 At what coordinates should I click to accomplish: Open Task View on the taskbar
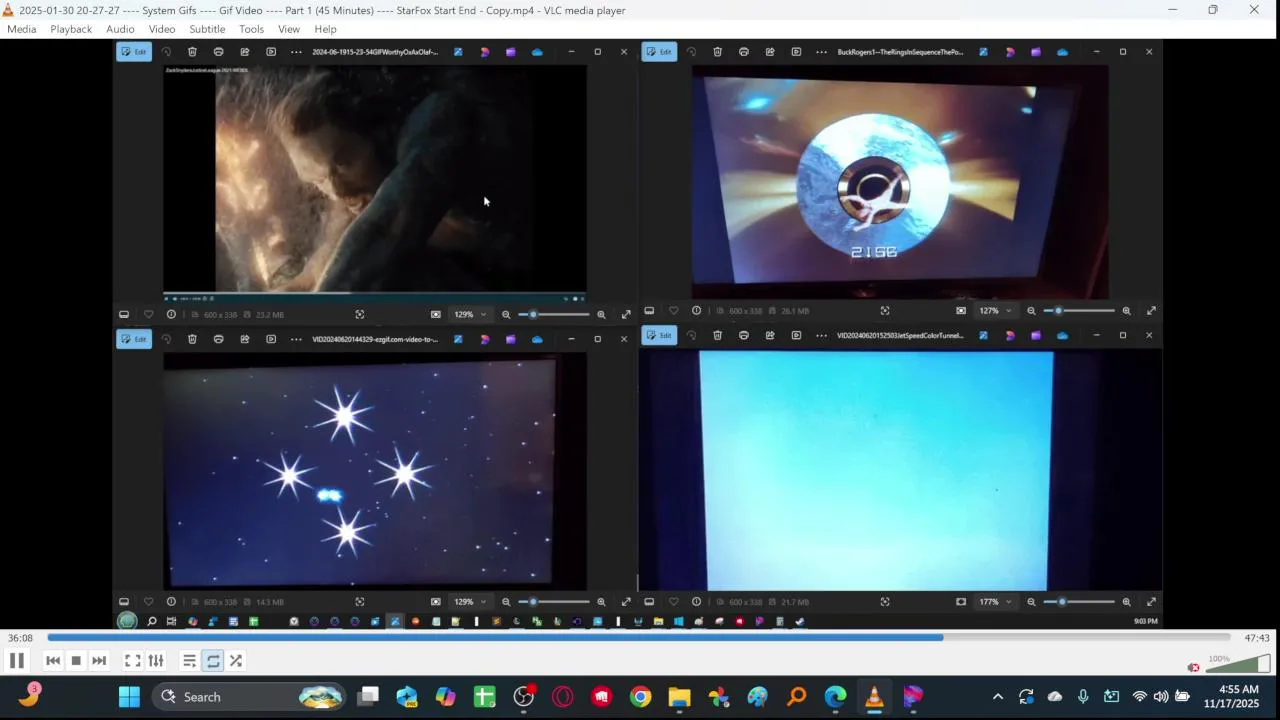pos(368,697)
